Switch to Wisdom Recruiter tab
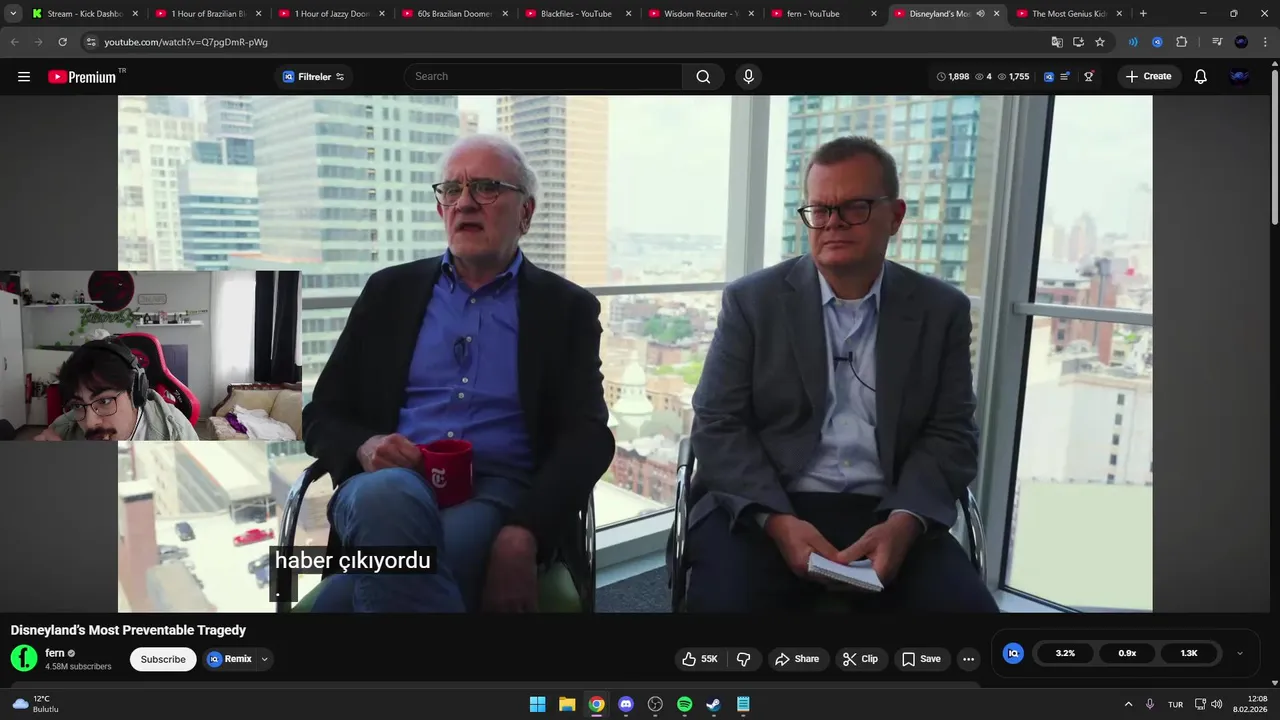This screenshot has width=1280, height=720. point(703,14)
